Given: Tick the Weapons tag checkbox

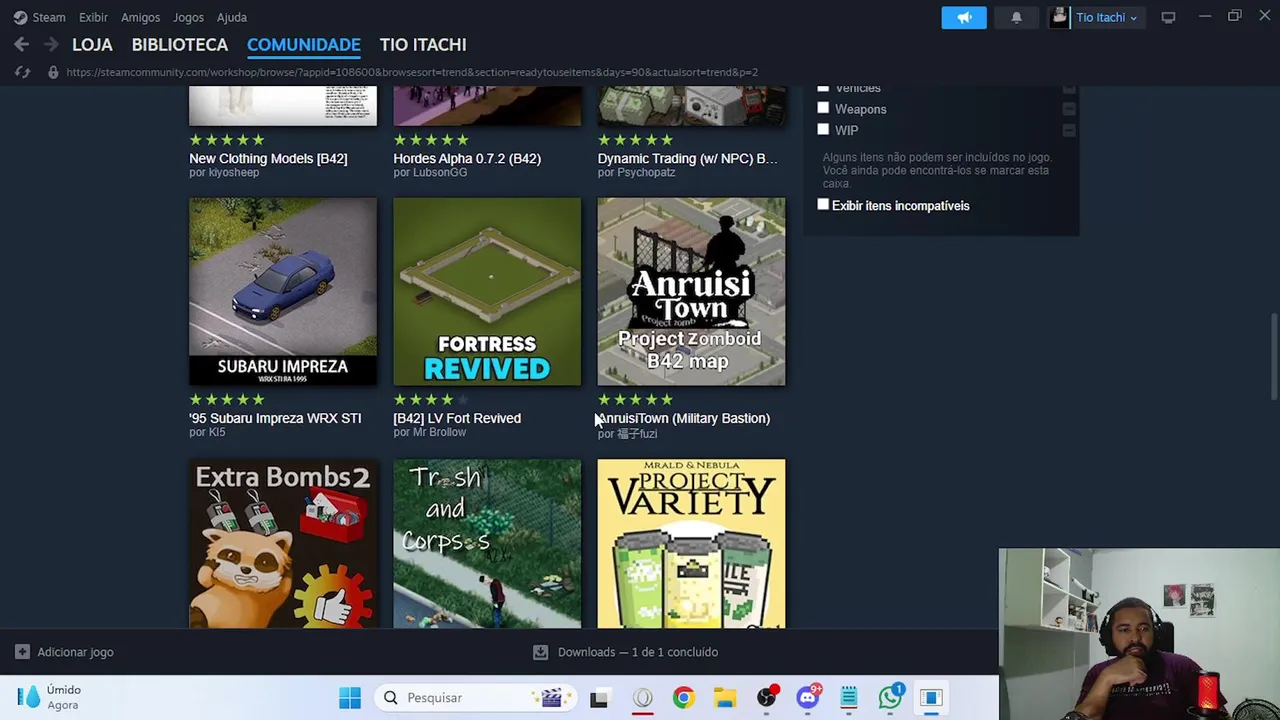Looking at the screenshot, I should [823, 108].
